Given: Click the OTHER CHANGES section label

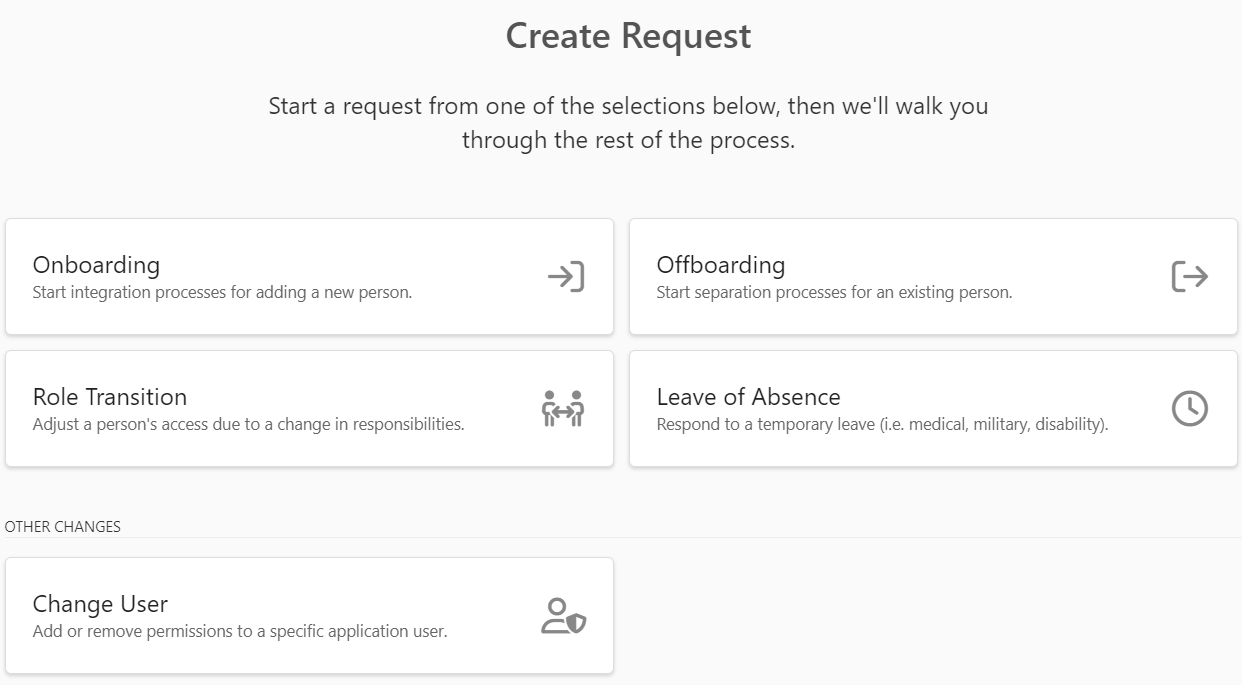Looking at the screenshot, I should pyautogui.click(x=63, y=526).
